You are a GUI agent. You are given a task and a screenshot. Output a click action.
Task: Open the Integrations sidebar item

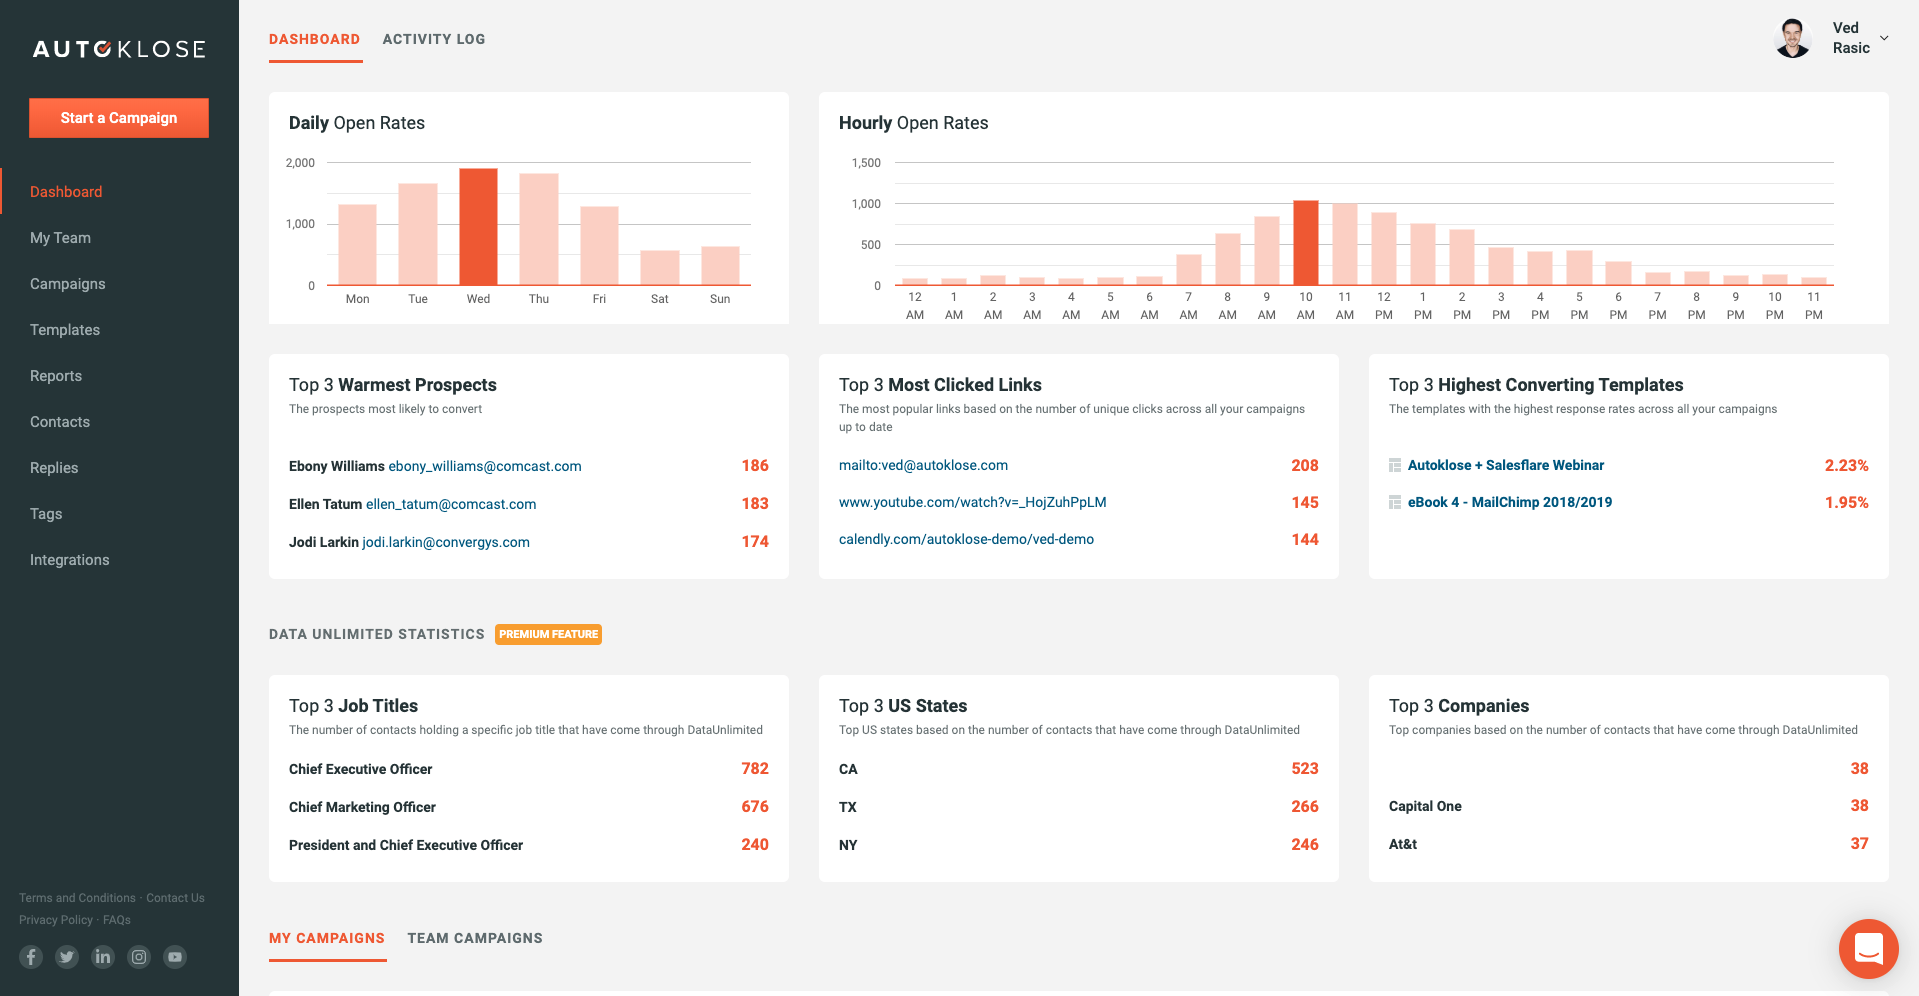70,560
